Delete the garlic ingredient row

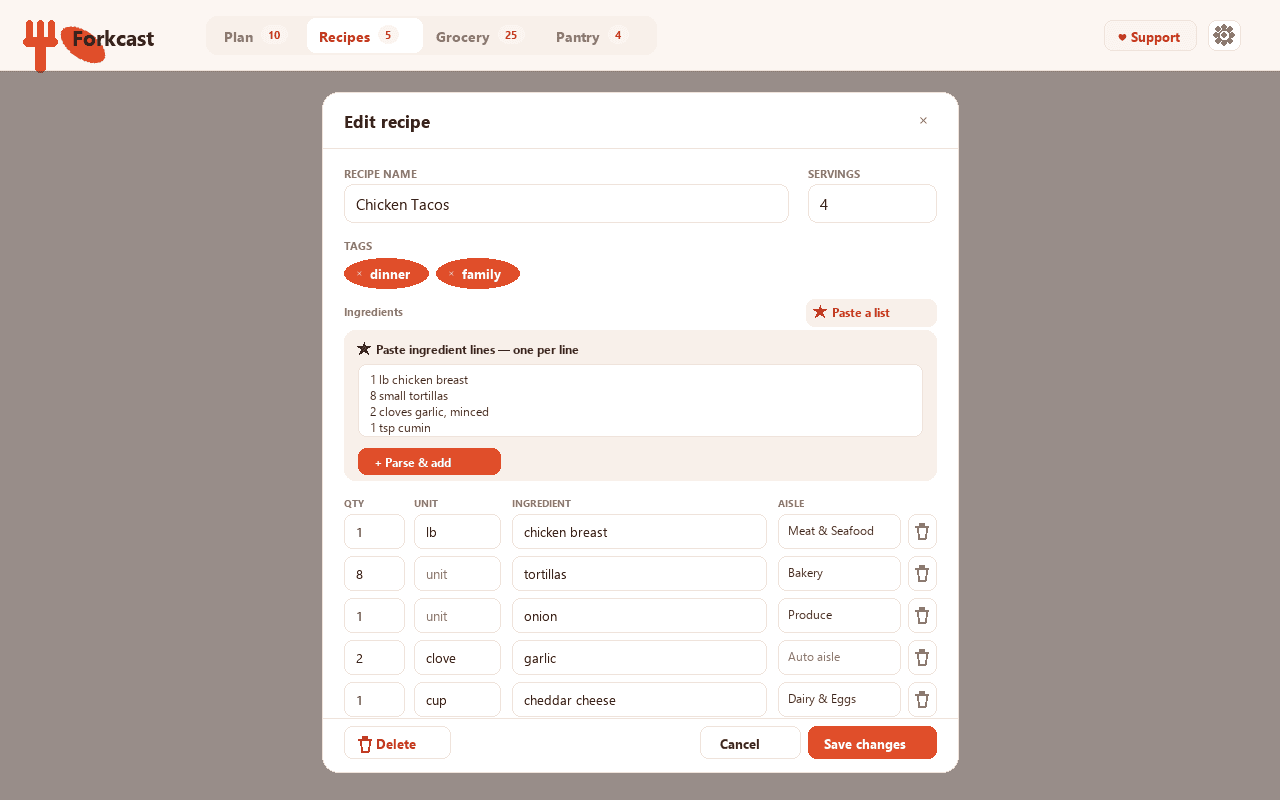click(922, 657)
